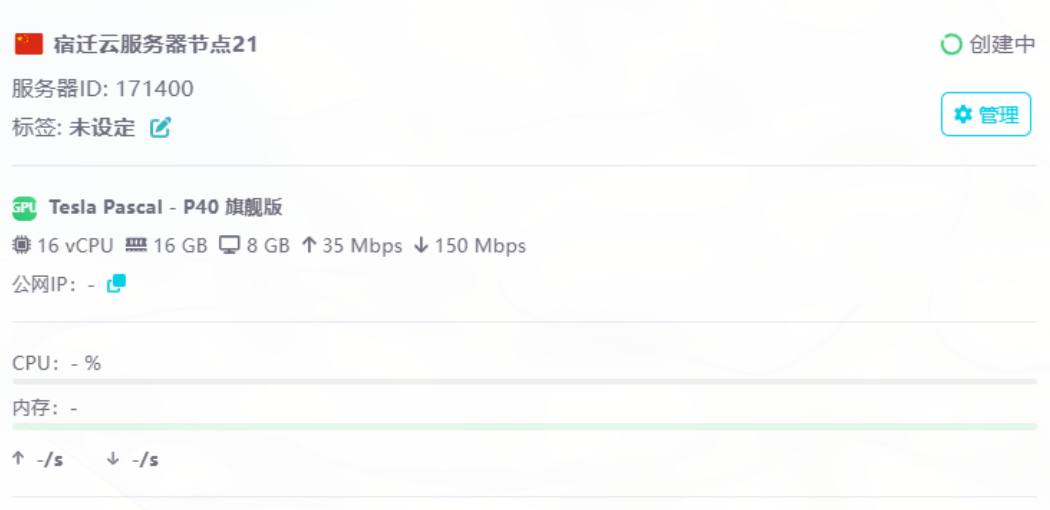Click the 服务器ID: 171400 text
Viewport: 1050px width, 510px height.
point(103,88)
